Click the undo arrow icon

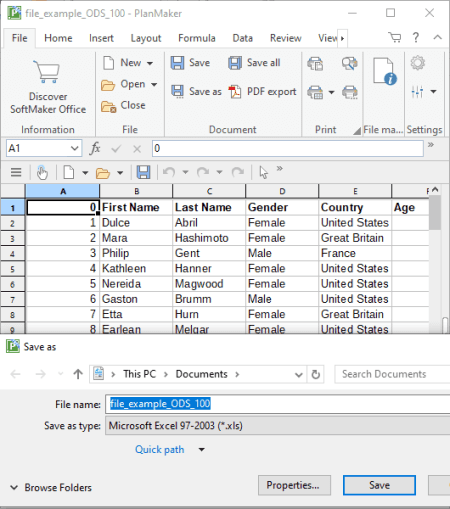tap(169, 172)
